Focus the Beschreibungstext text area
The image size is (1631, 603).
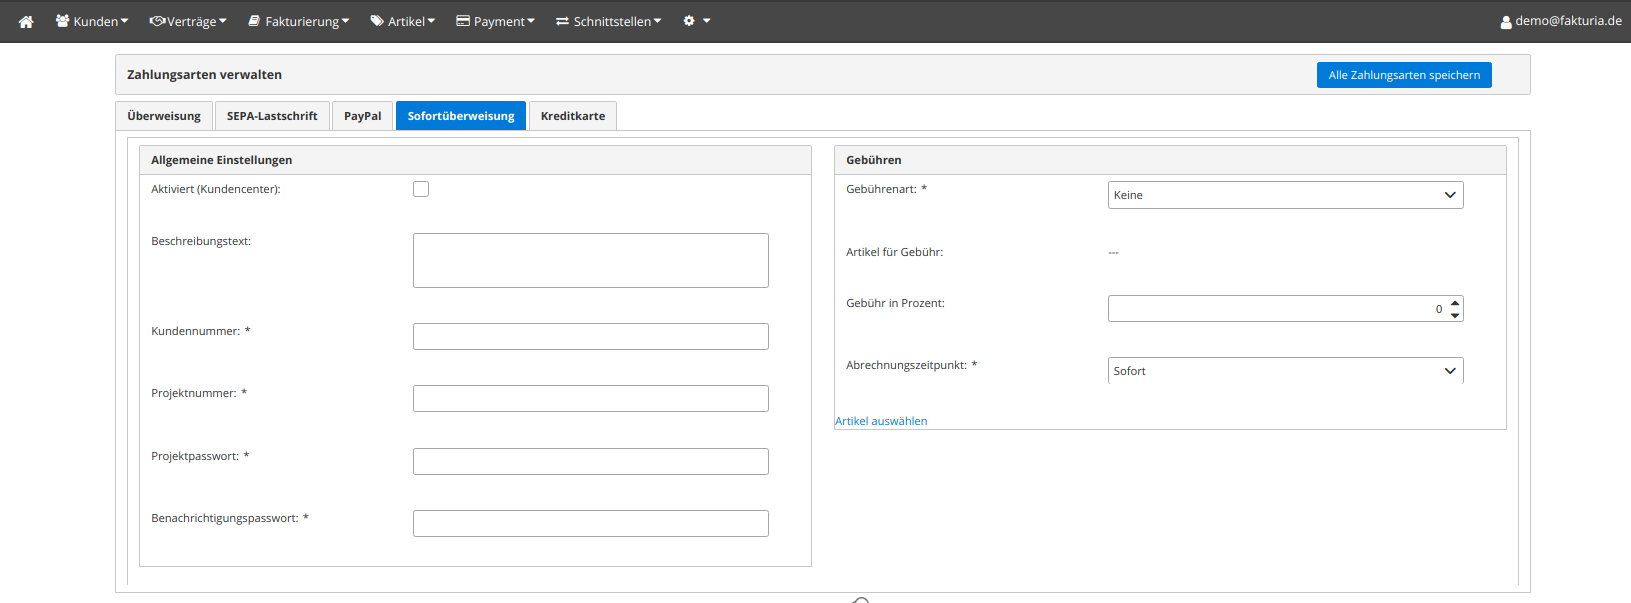pyautogui.click(x=590, y=261)
